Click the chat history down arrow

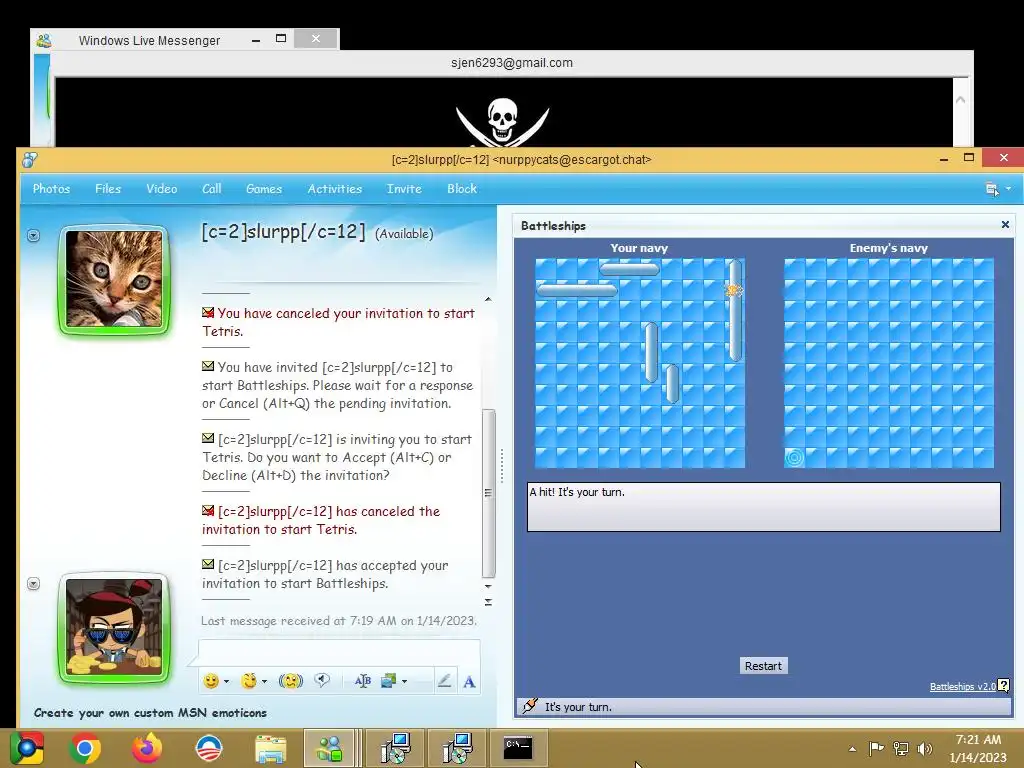tap(488, 586)
